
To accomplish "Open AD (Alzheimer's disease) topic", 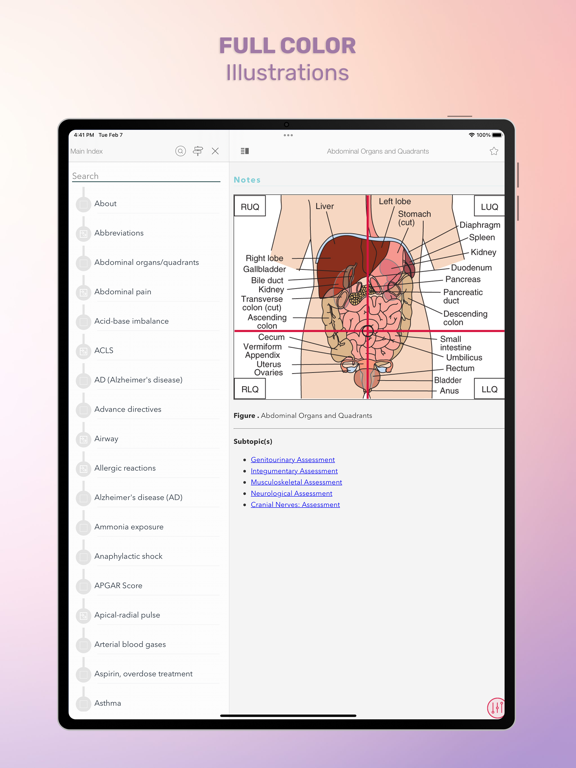I will click(x=138, y=380).
